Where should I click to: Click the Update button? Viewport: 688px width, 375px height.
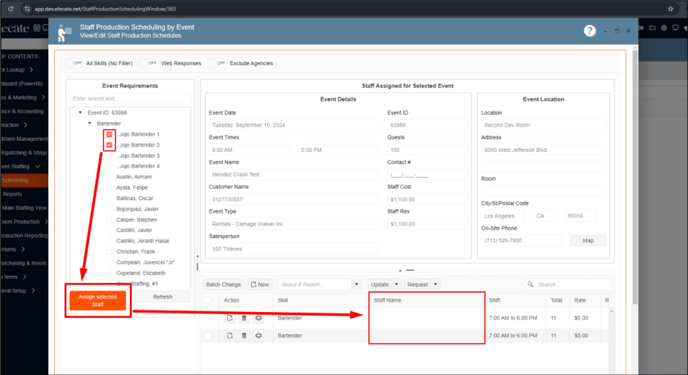[380, 284]
